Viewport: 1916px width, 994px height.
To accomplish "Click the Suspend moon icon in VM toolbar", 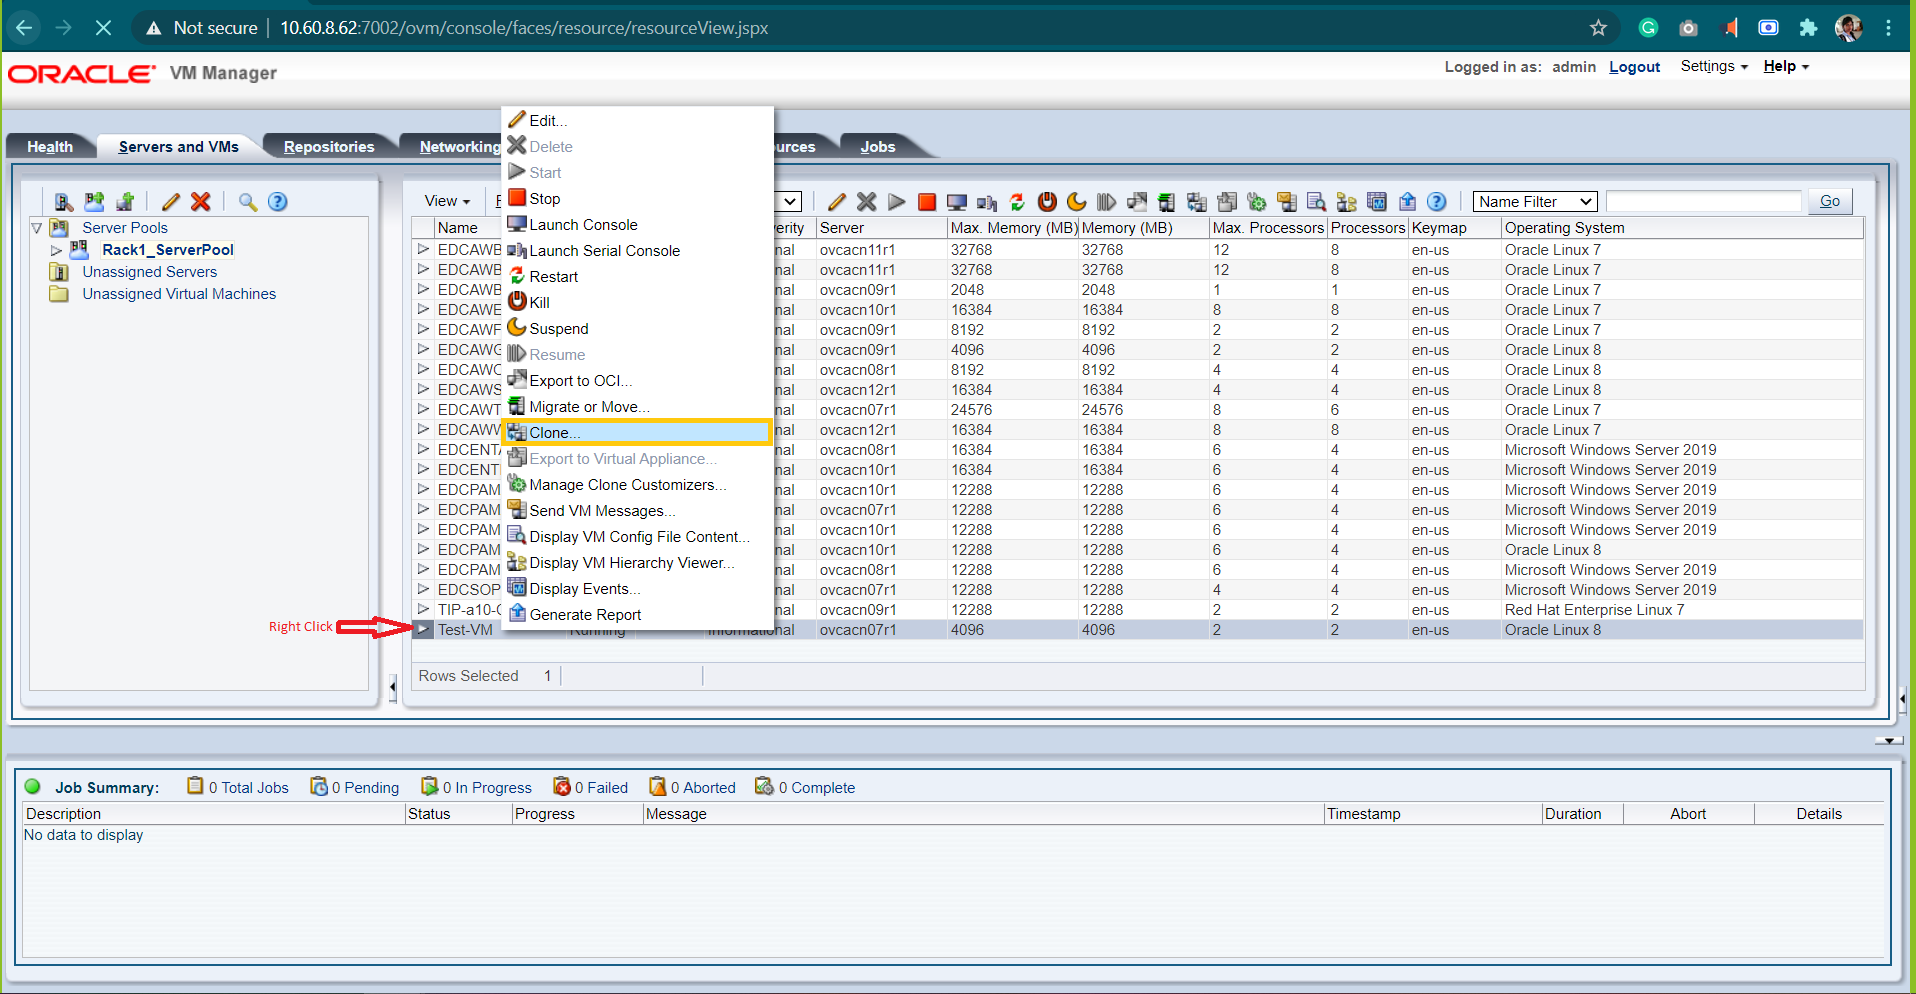I will [1077, 202].
